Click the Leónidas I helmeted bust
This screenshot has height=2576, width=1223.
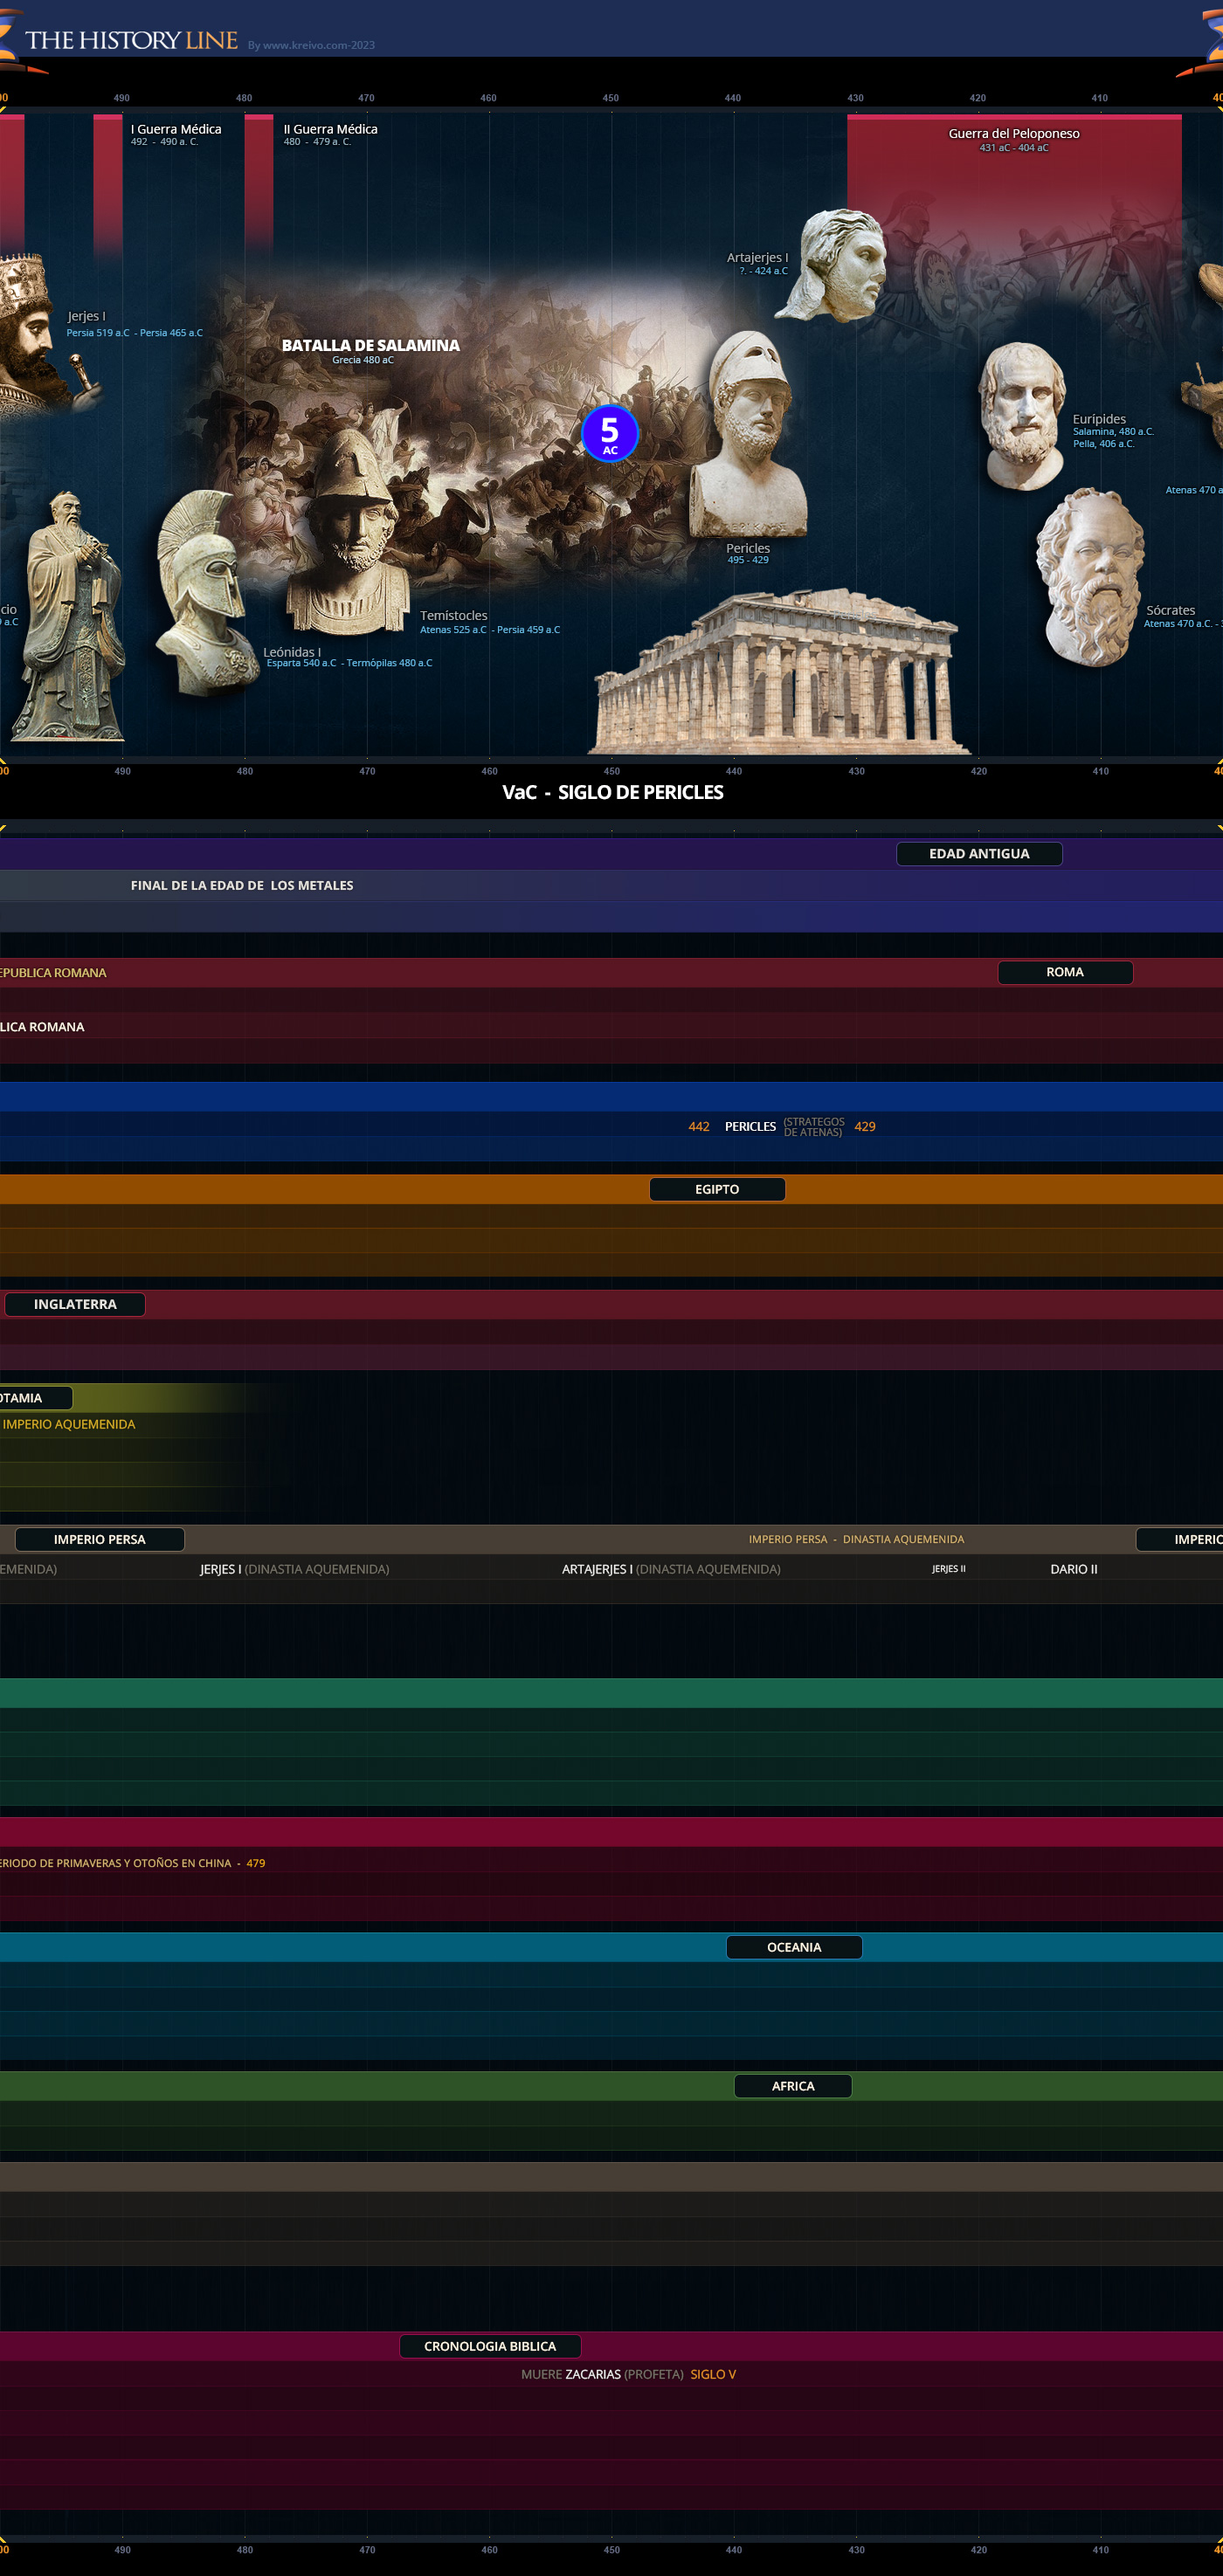pyautogui.click(x=208, y=593)
